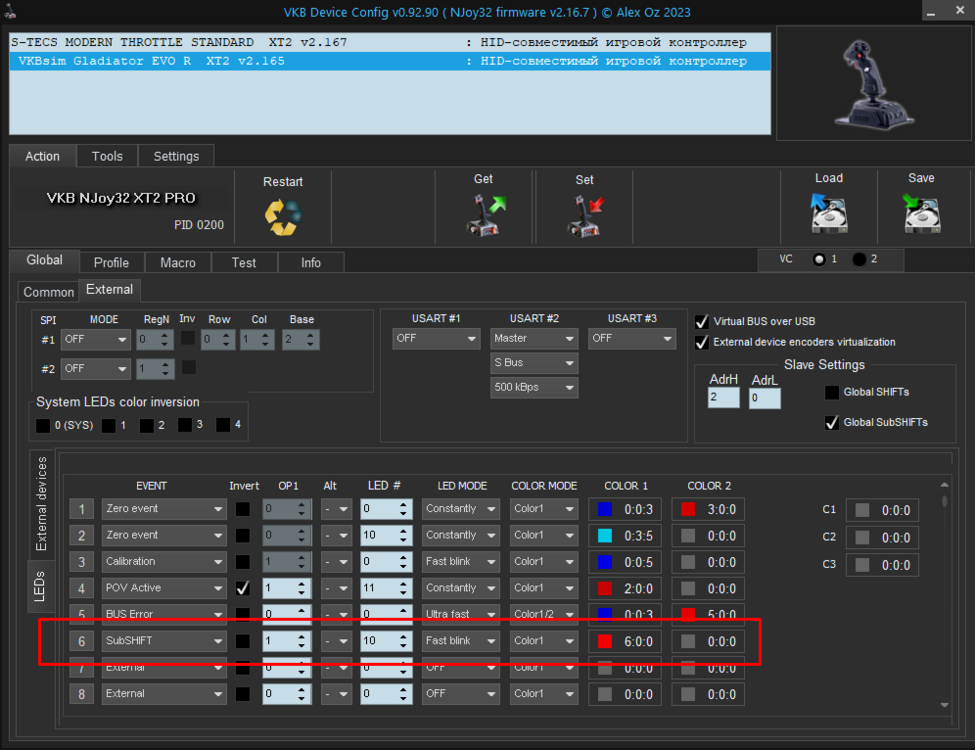Open the Calibration event dropdown in row 3
Viewport: 975px width, 750px height.
coord(164,562)
